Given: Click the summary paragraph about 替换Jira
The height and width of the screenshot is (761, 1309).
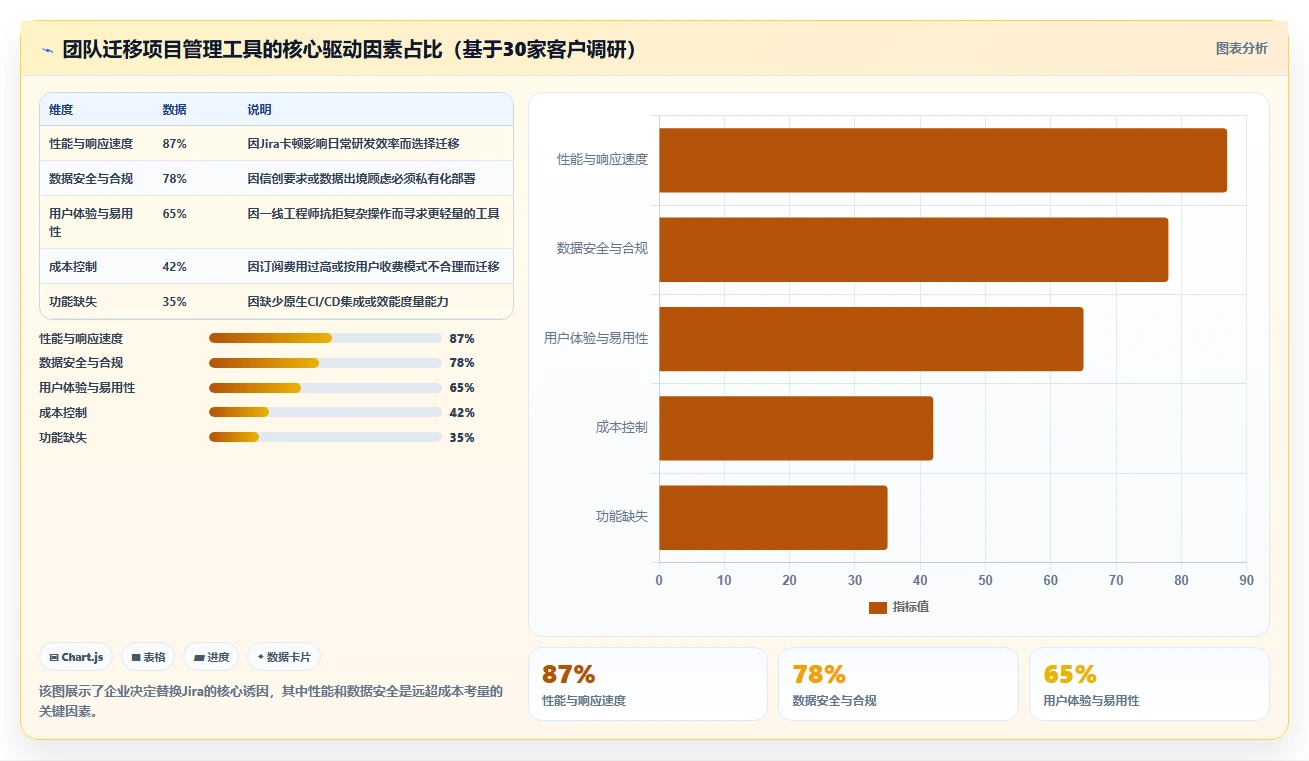Looking at the screenshot, I should point(271,701).
